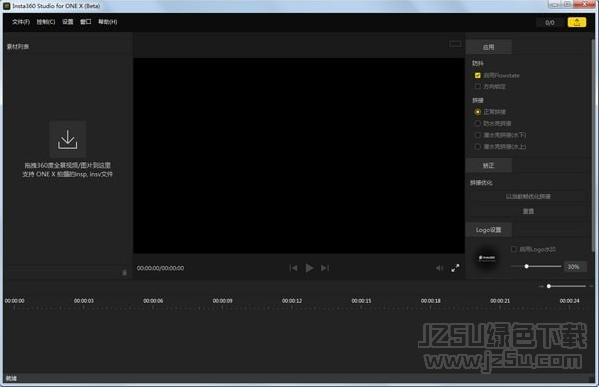Click the yellow export button
Screen dimensions: 600x387
point(577,22)
